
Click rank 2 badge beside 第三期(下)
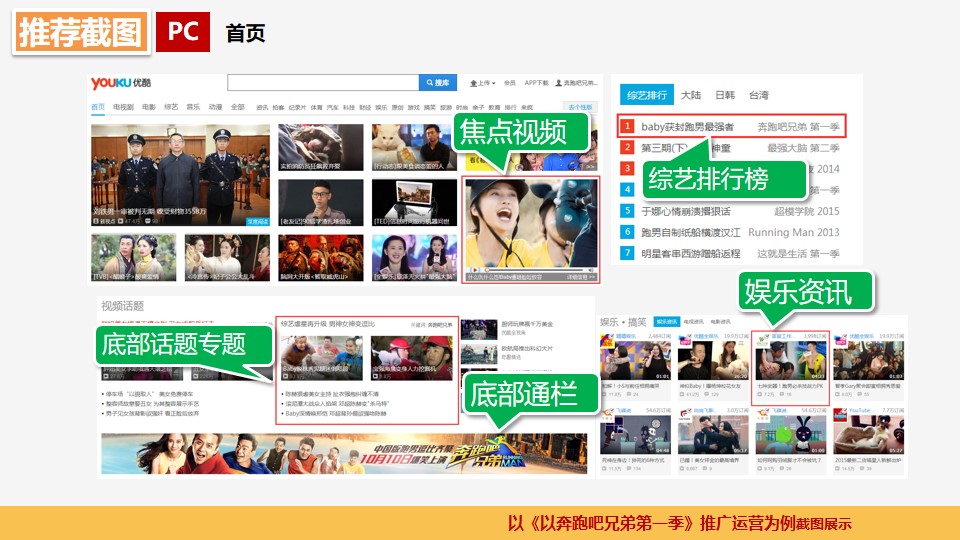click(x=627, y=147)
